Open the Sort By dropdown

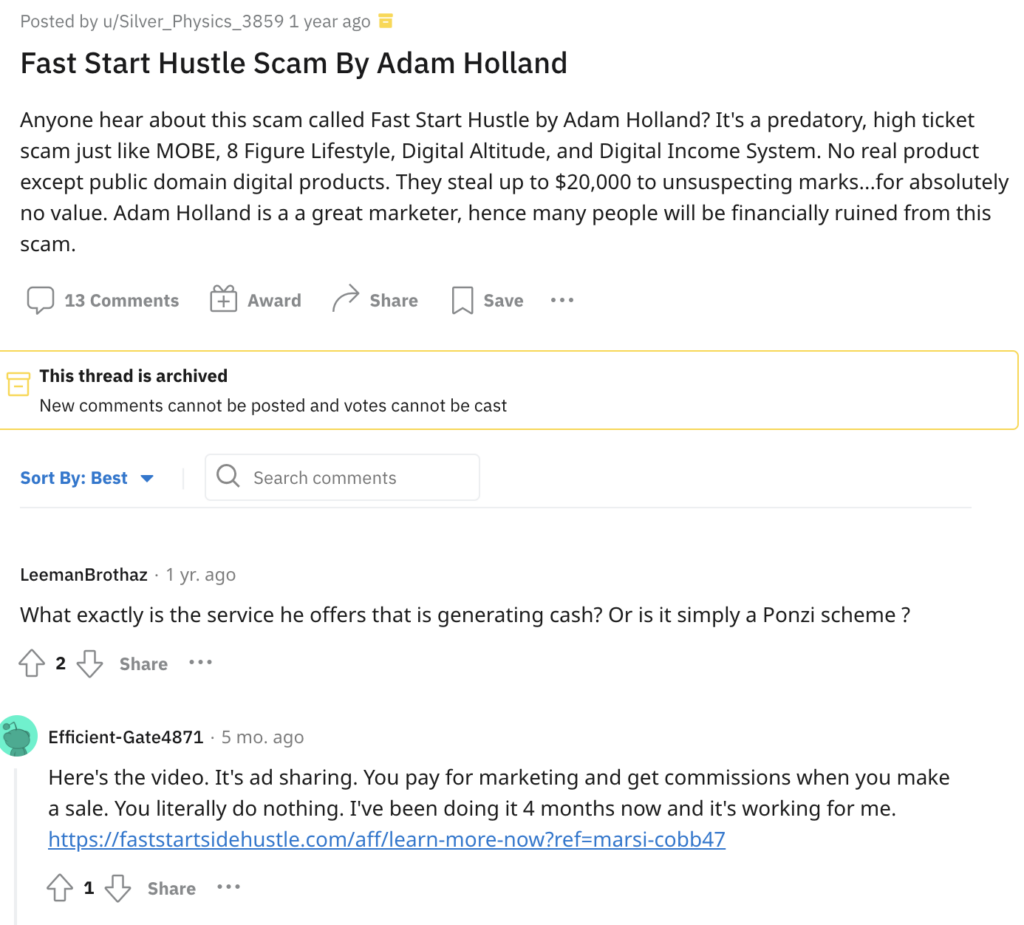tap(88, 478)
